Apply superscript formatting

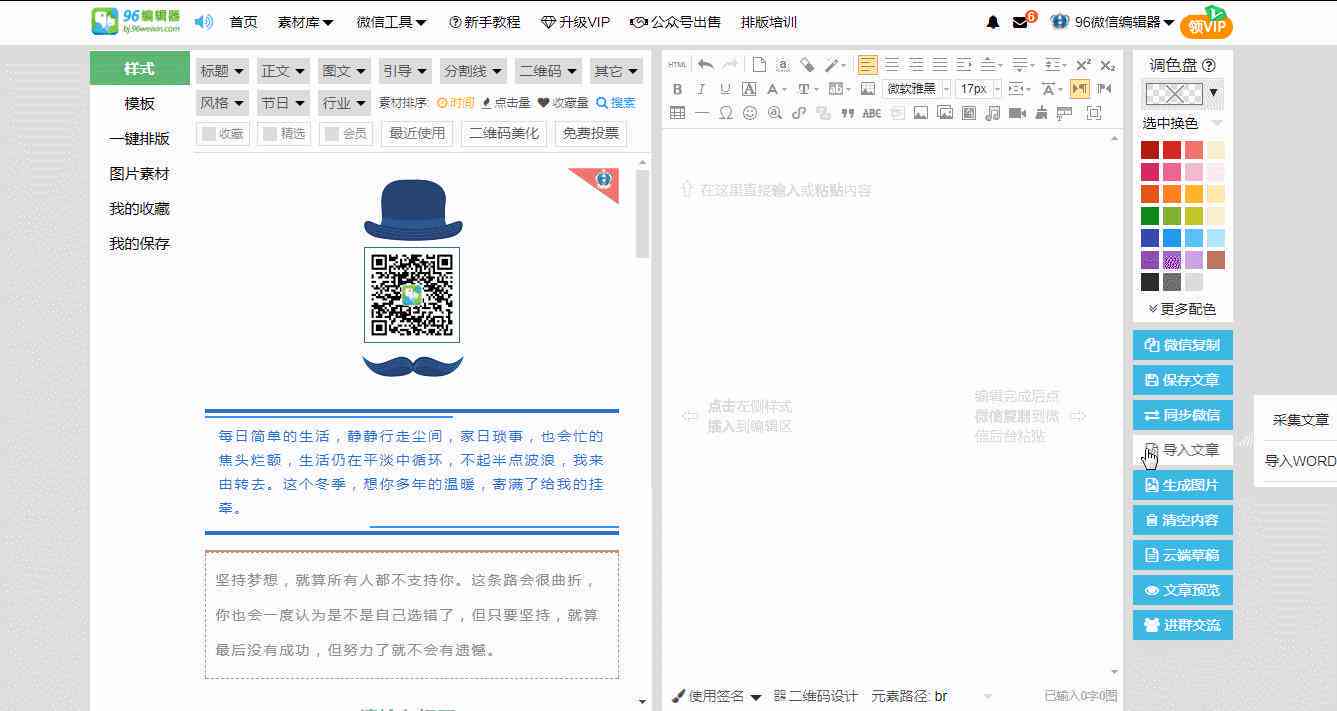(1084, 65)
